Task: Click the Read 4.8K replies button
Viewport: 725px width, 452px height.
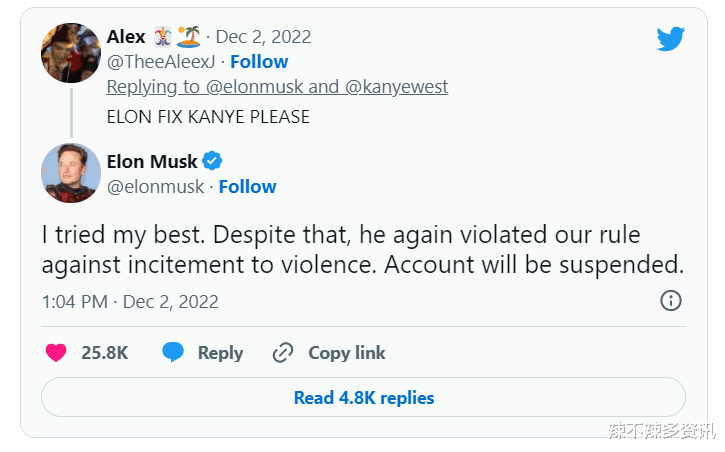Action: coord(363,398)
